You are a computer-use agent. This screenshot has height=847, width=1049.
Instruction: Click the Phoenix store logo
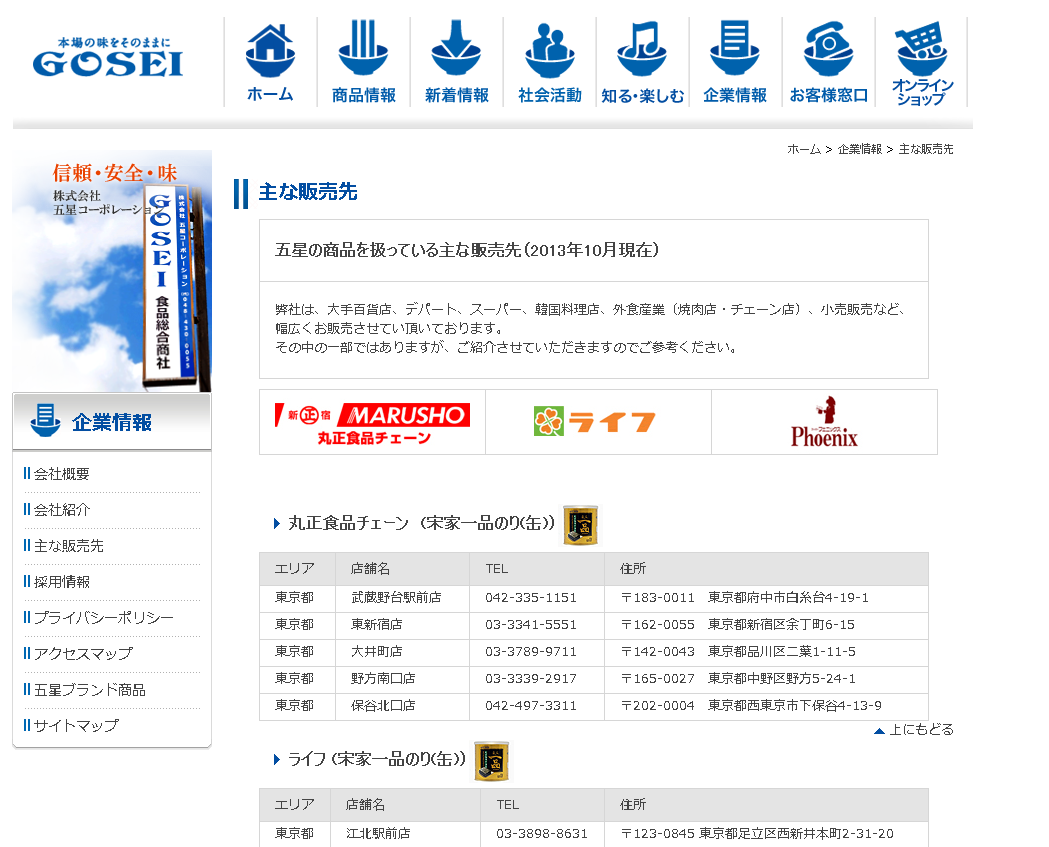pyautogui.click(x=824, y=422)
